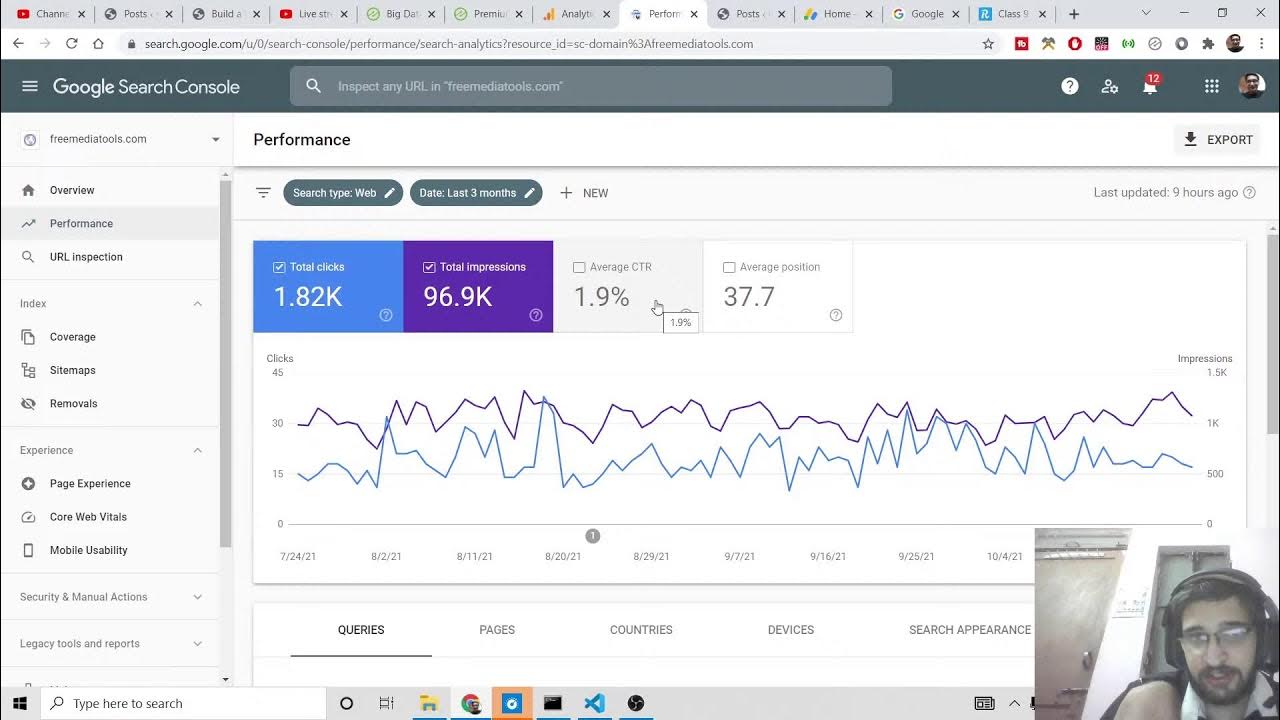Screen dimensions: 1280x720
Task: Collapse the Index section
Action: coord(197,304)
